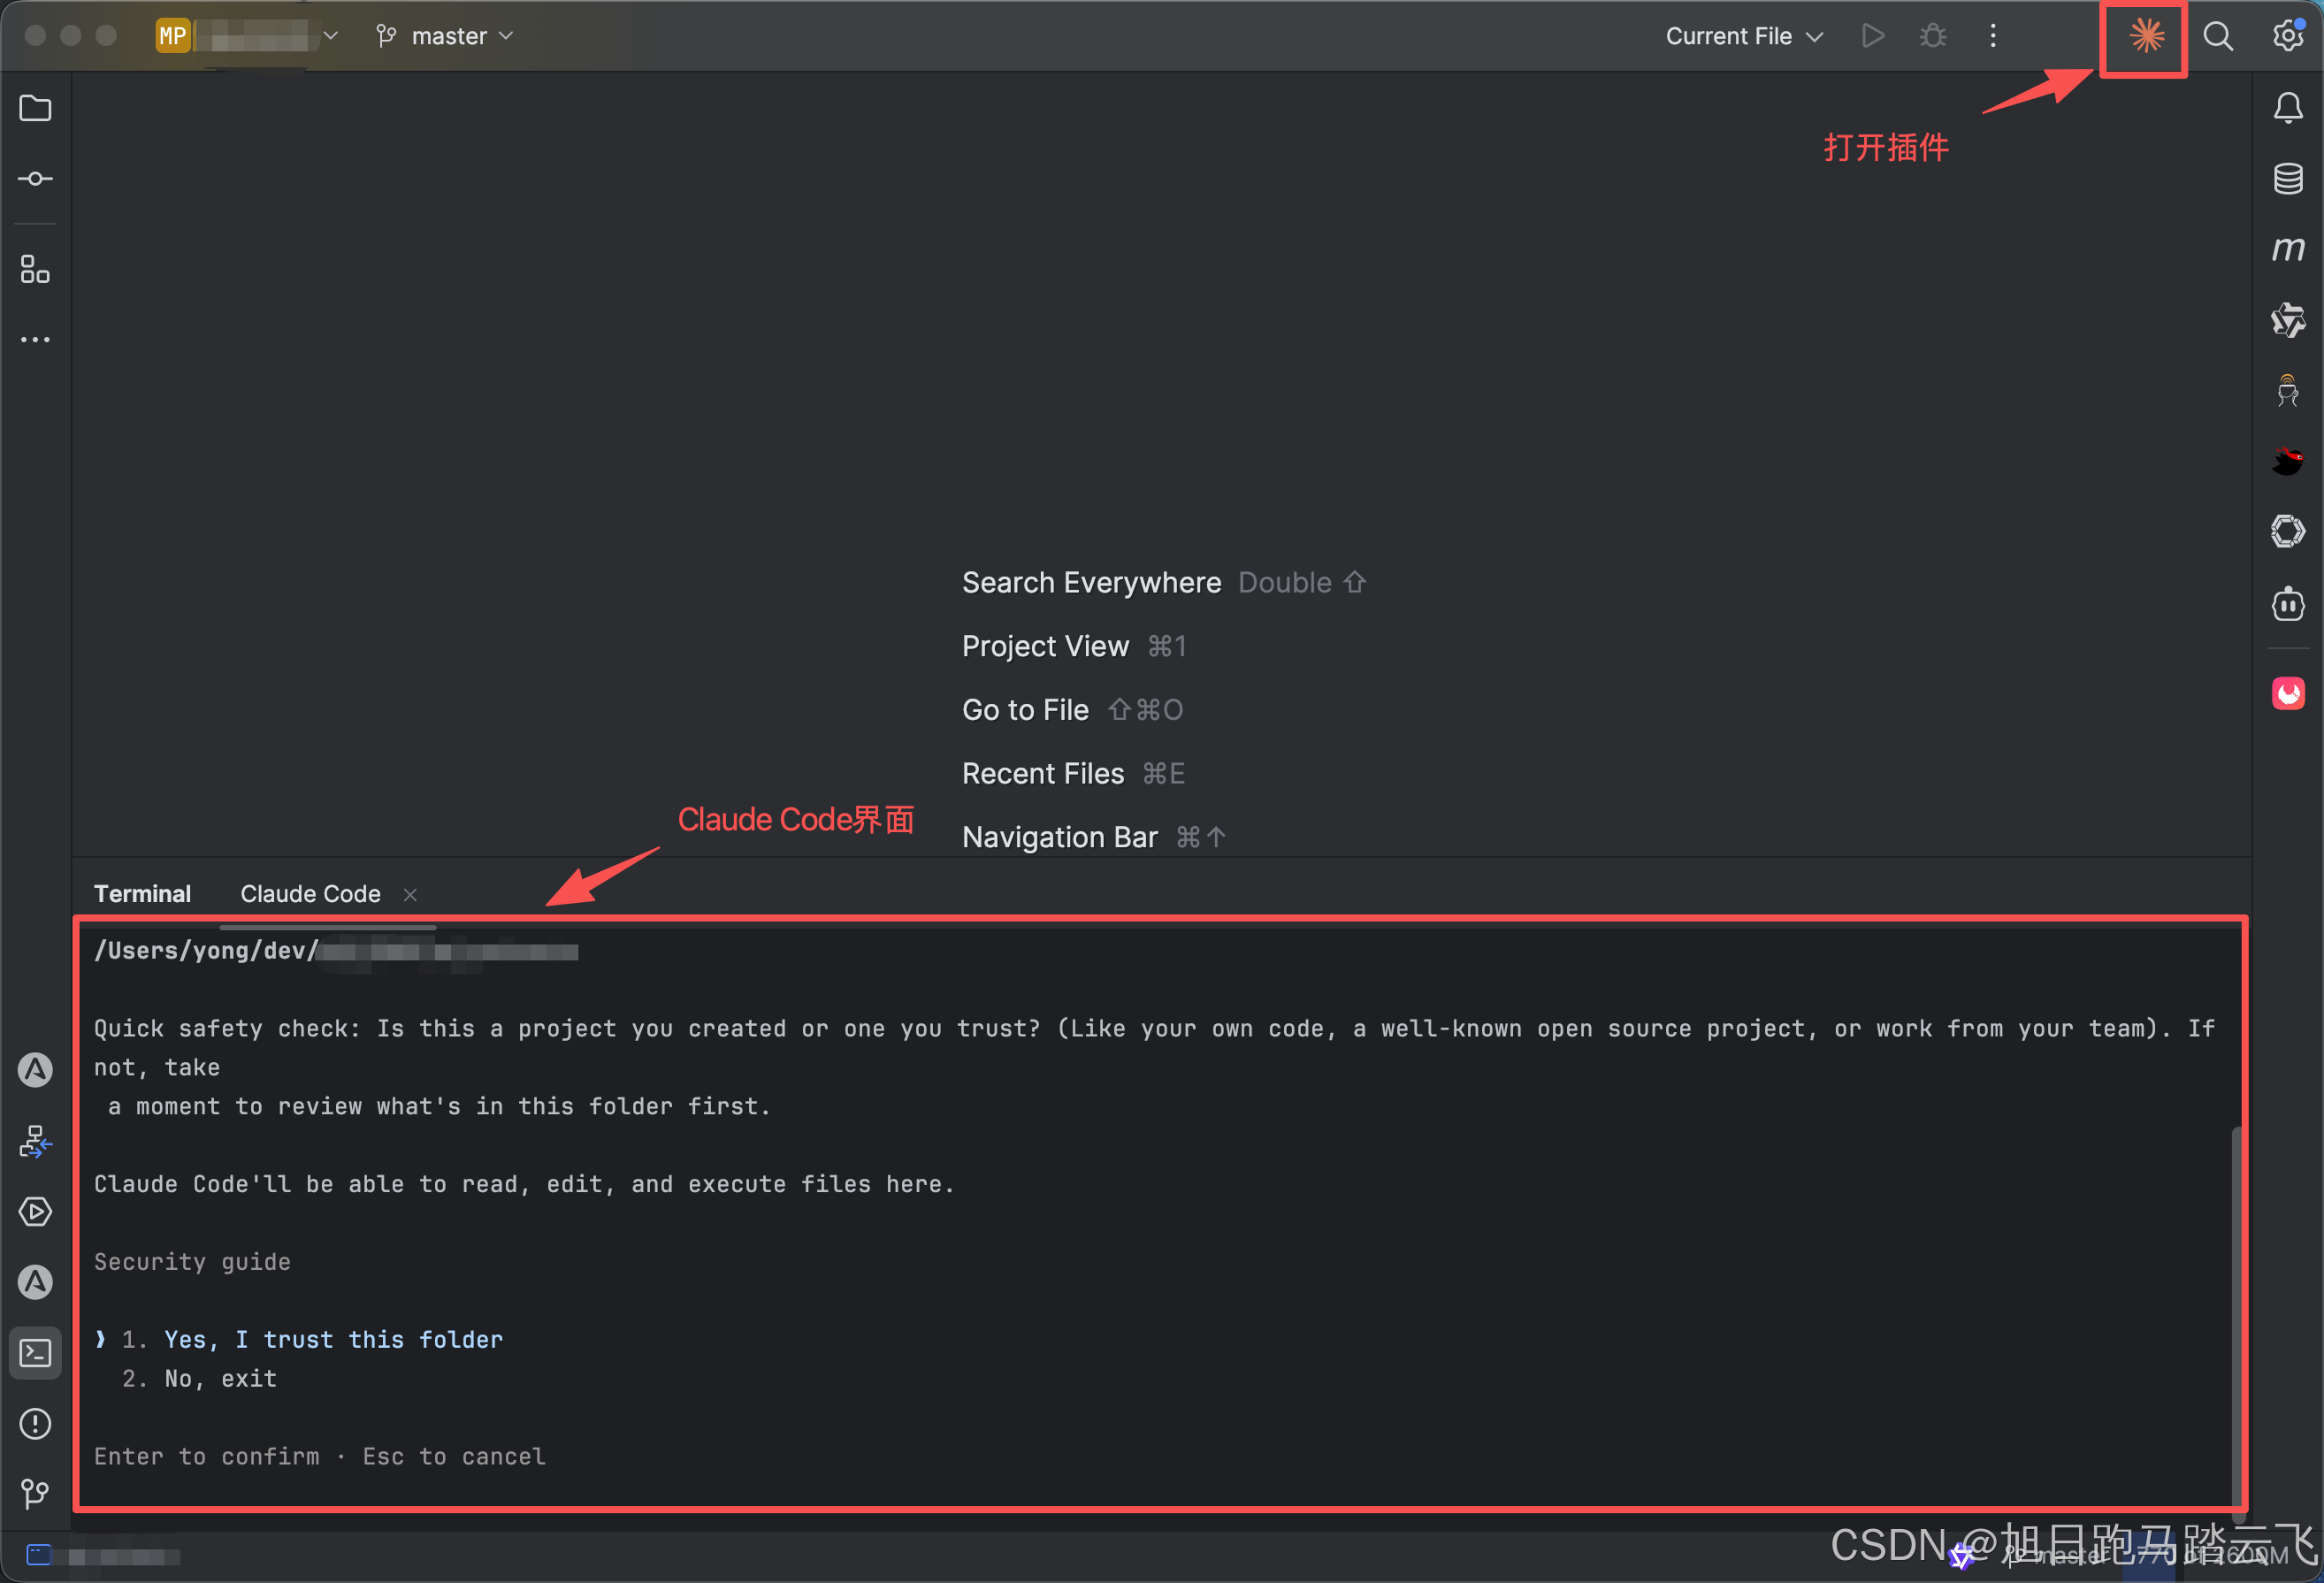2324x1583 pixels.
Task: Open the Commit tool window
Action: pyautogui.click(x=36, y=179)
